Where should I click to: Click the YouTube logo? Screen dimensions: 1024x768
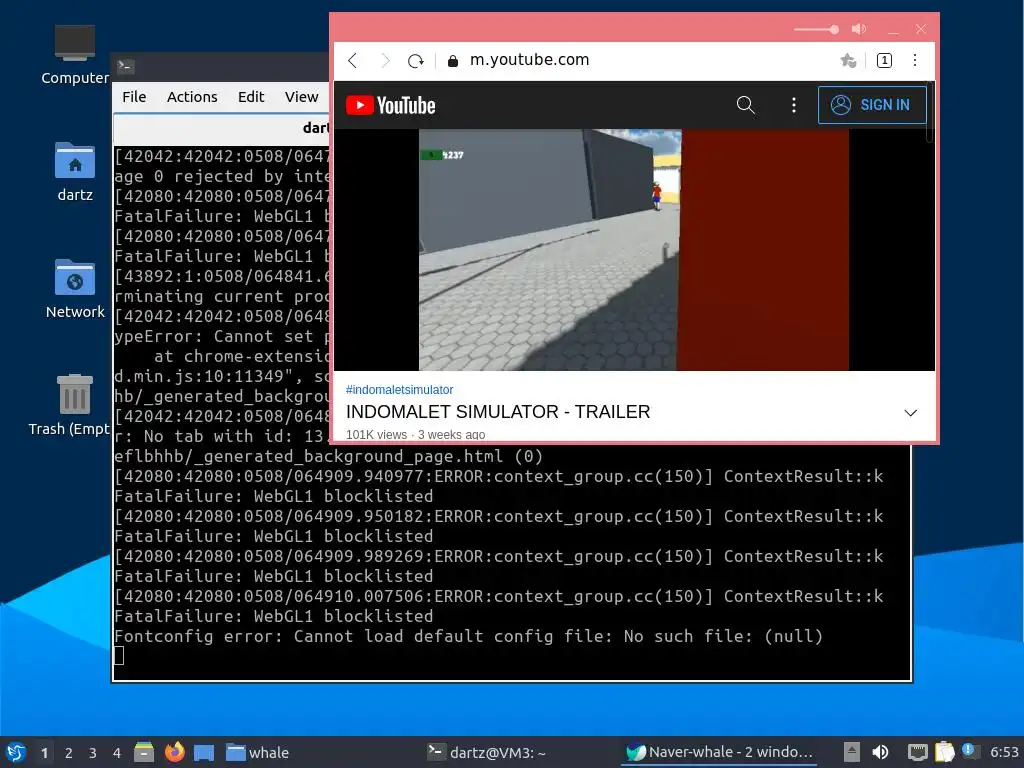point(391,105)
